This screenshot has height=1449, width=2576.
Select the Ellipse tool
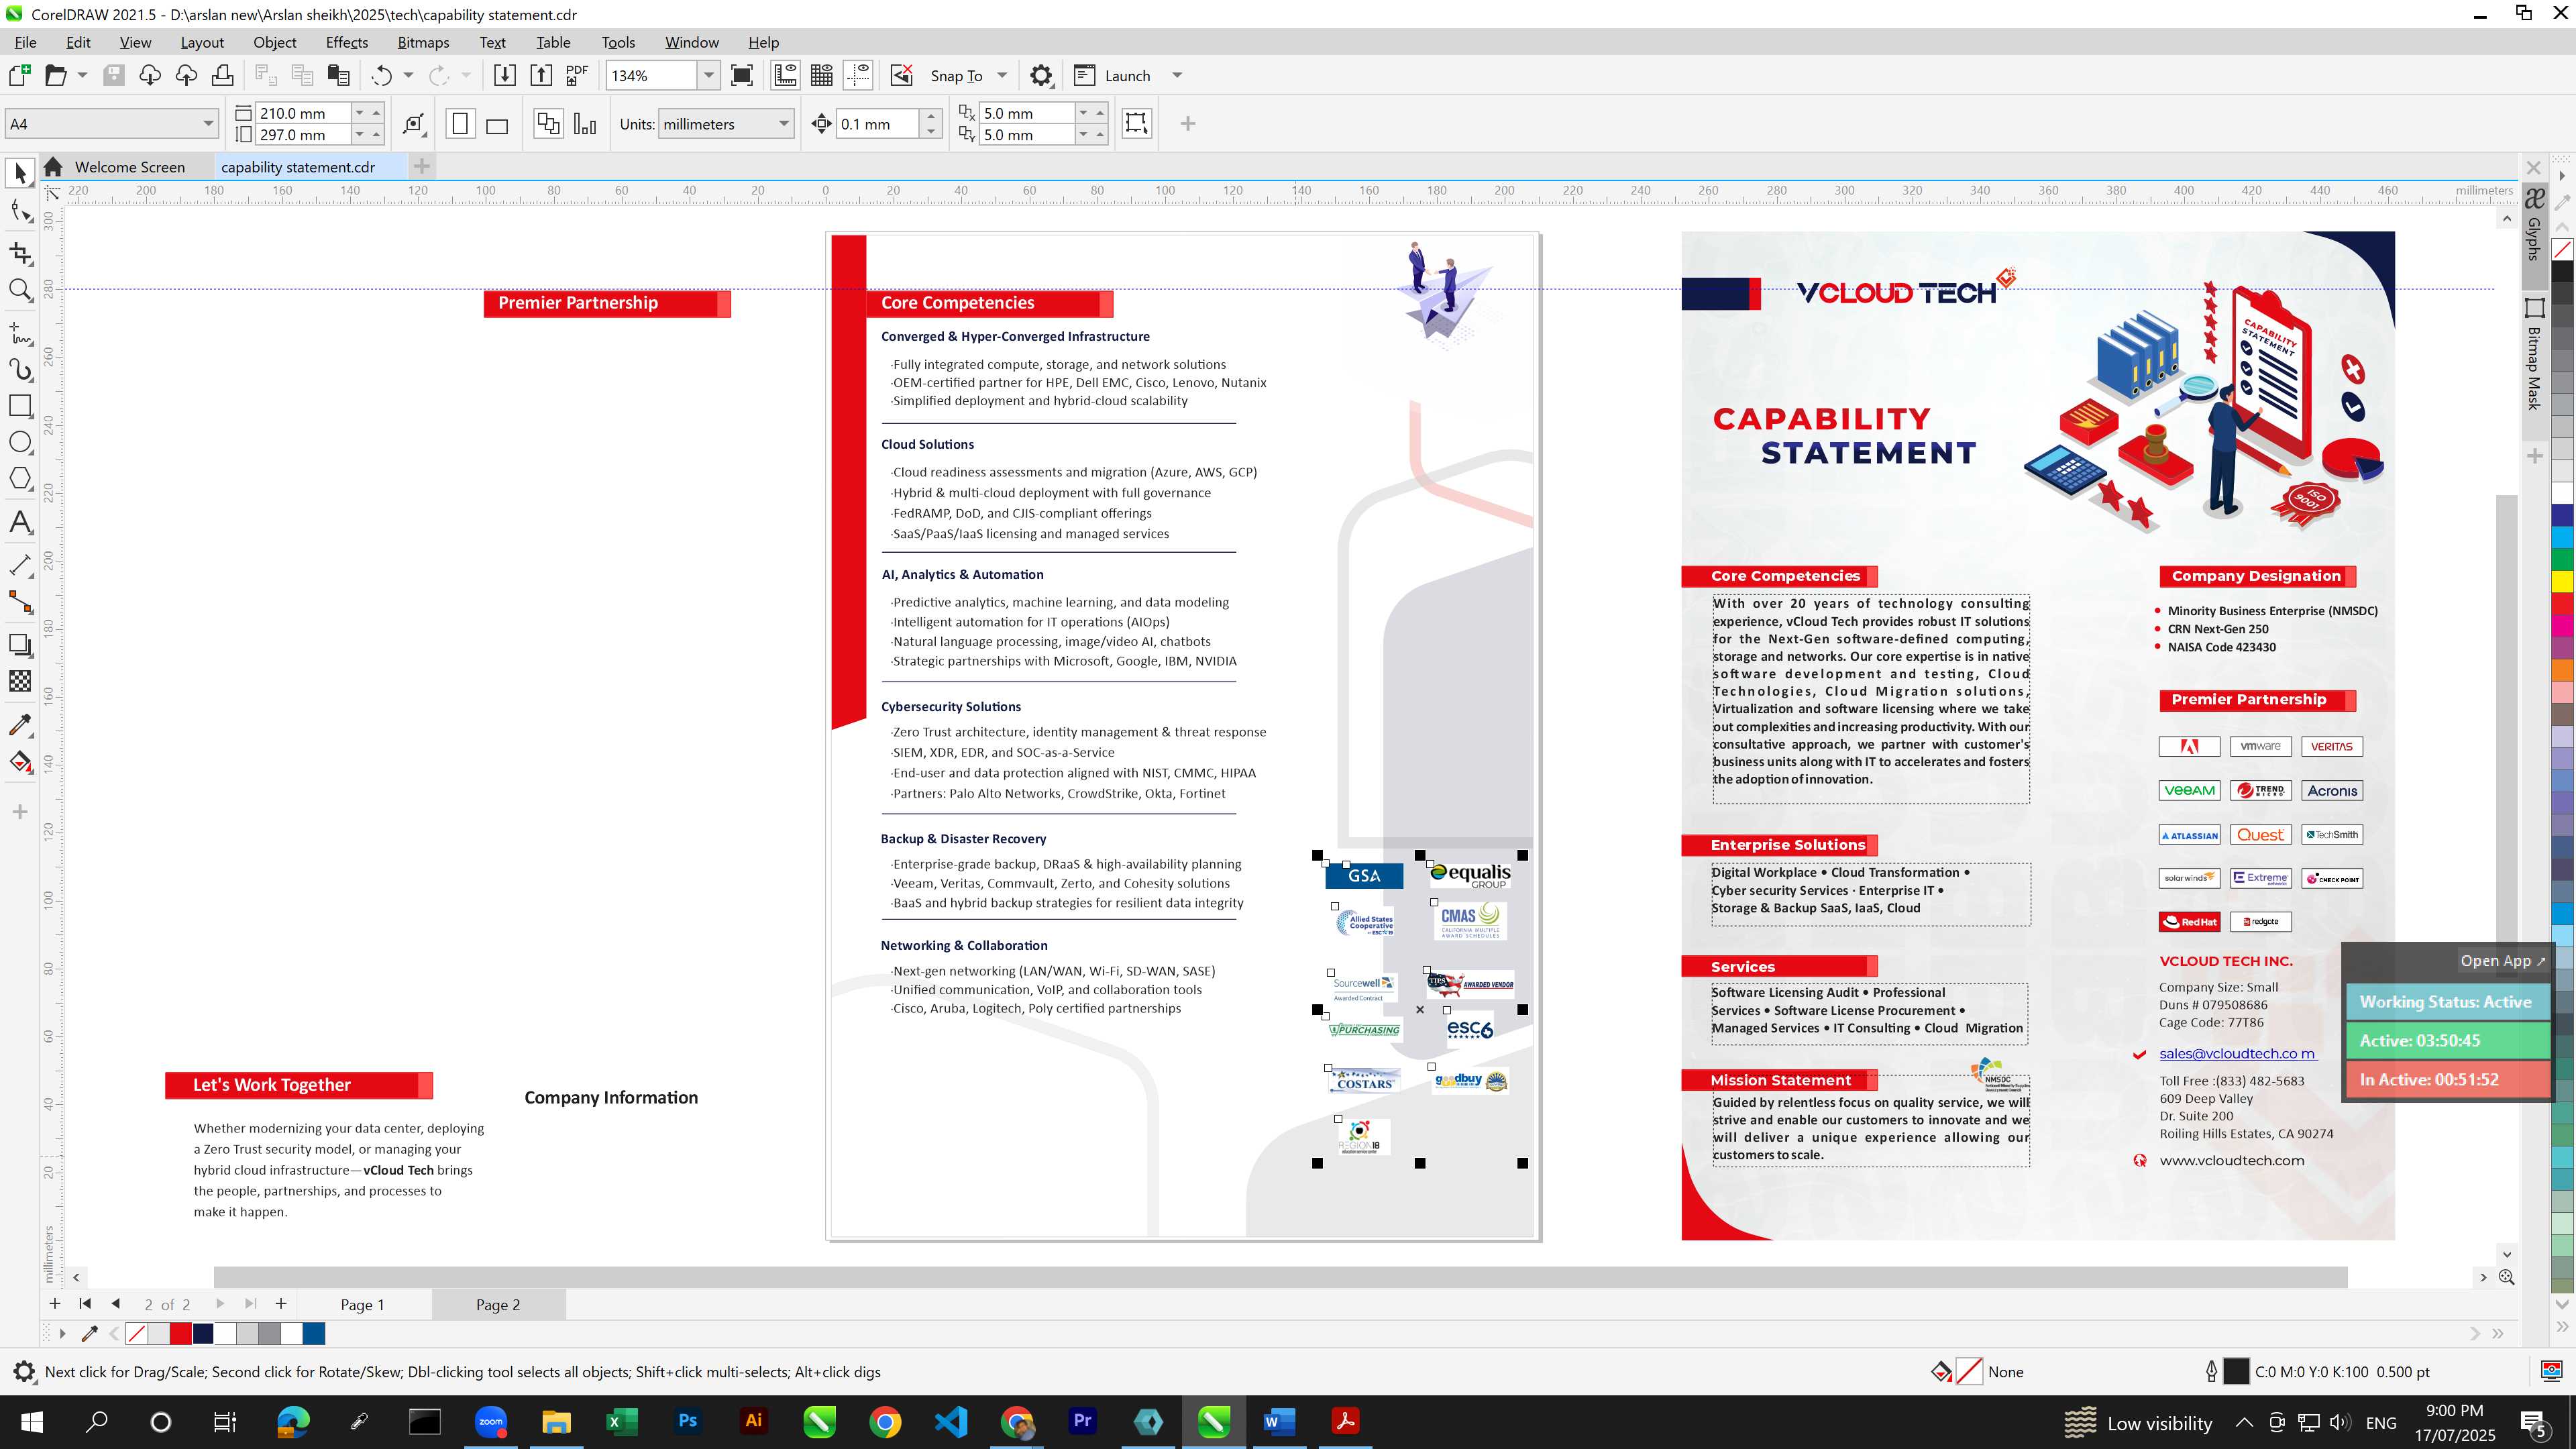[x=20, y=442]
